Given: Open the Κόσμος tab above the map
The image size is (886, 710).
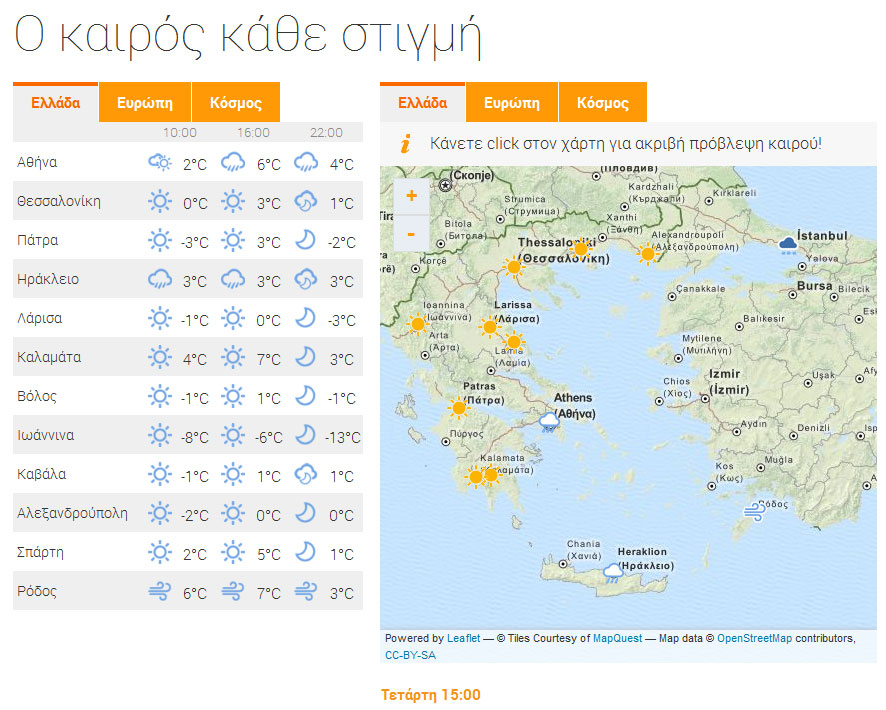Looking at the screenshot, I should point(602,102).
